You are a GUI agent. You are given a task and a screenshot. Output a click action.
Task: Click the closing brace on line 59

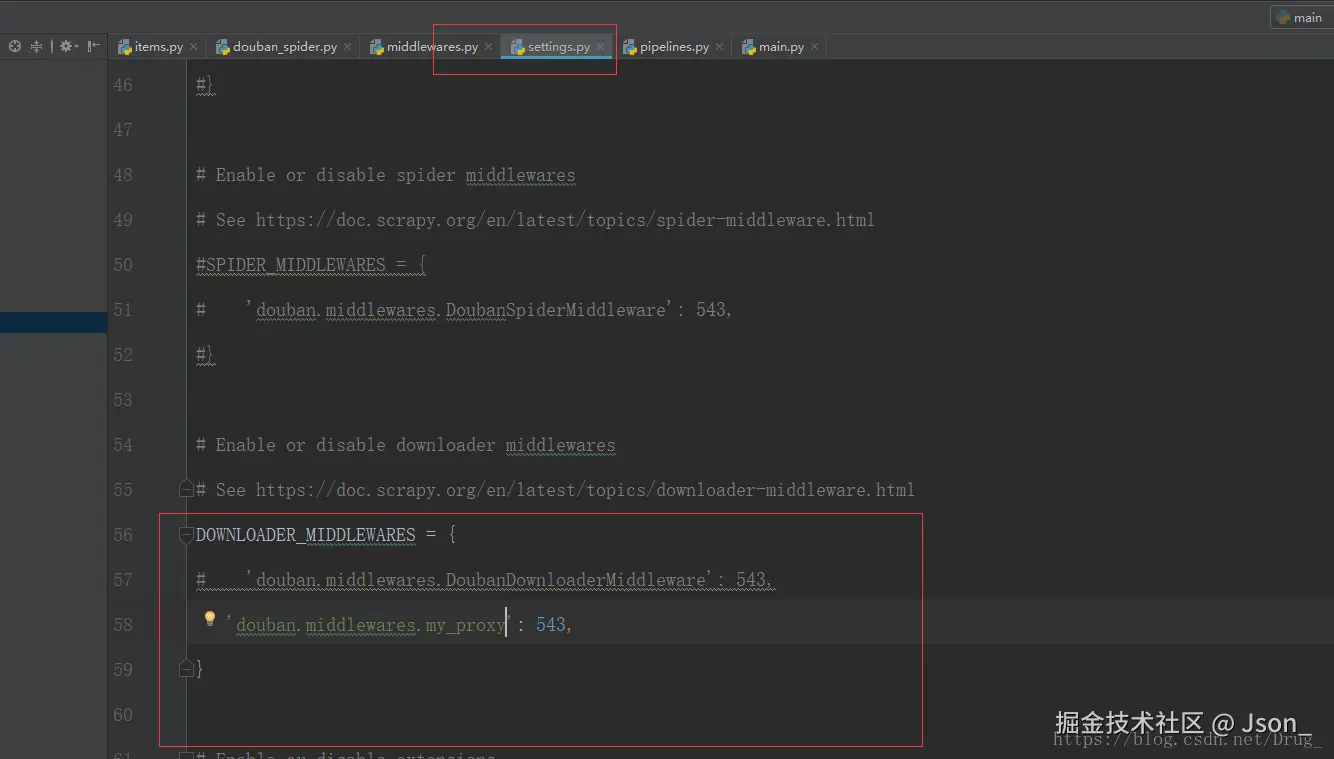[x=200, y=669]
